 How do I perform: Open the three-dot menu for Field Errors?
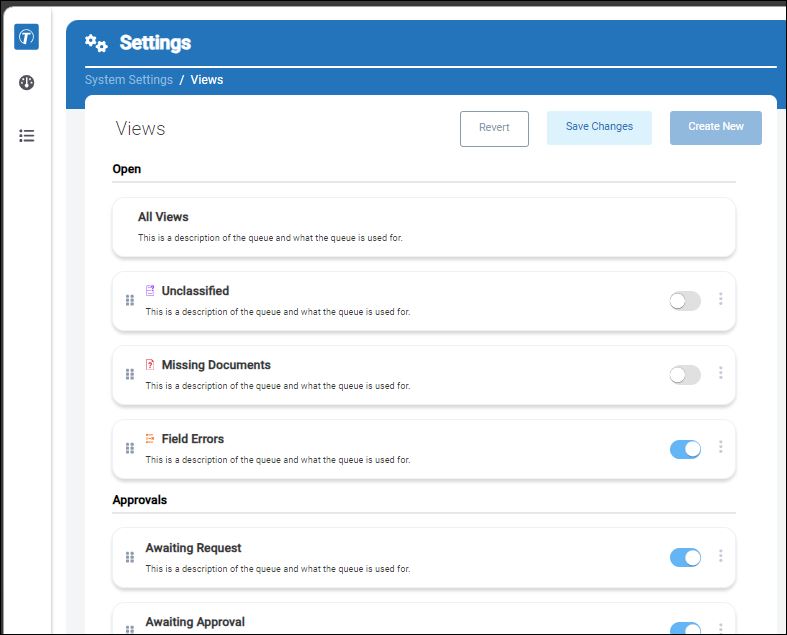[x=721, y=446]
